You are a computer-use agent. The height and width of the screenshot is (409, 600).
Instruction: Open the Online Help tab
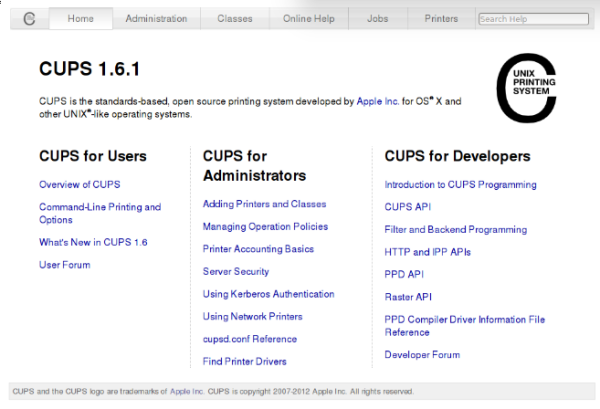coord(309,18)
